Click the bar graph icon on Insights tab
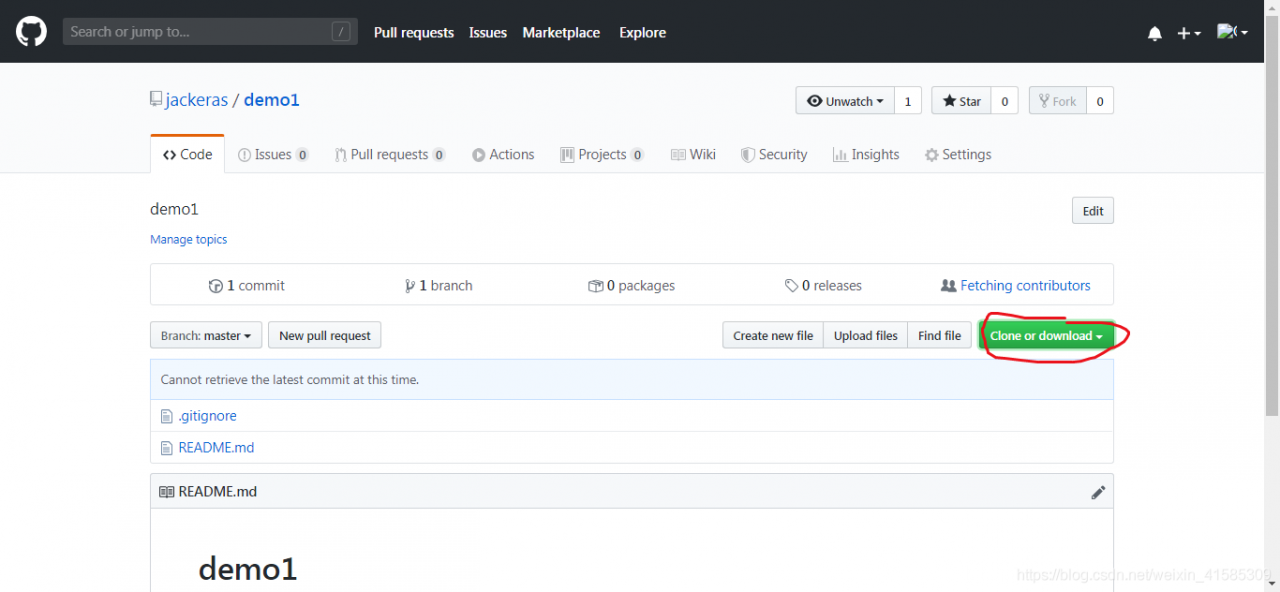This screenshot has width=1280, height=592. click(x=841, y=155)
